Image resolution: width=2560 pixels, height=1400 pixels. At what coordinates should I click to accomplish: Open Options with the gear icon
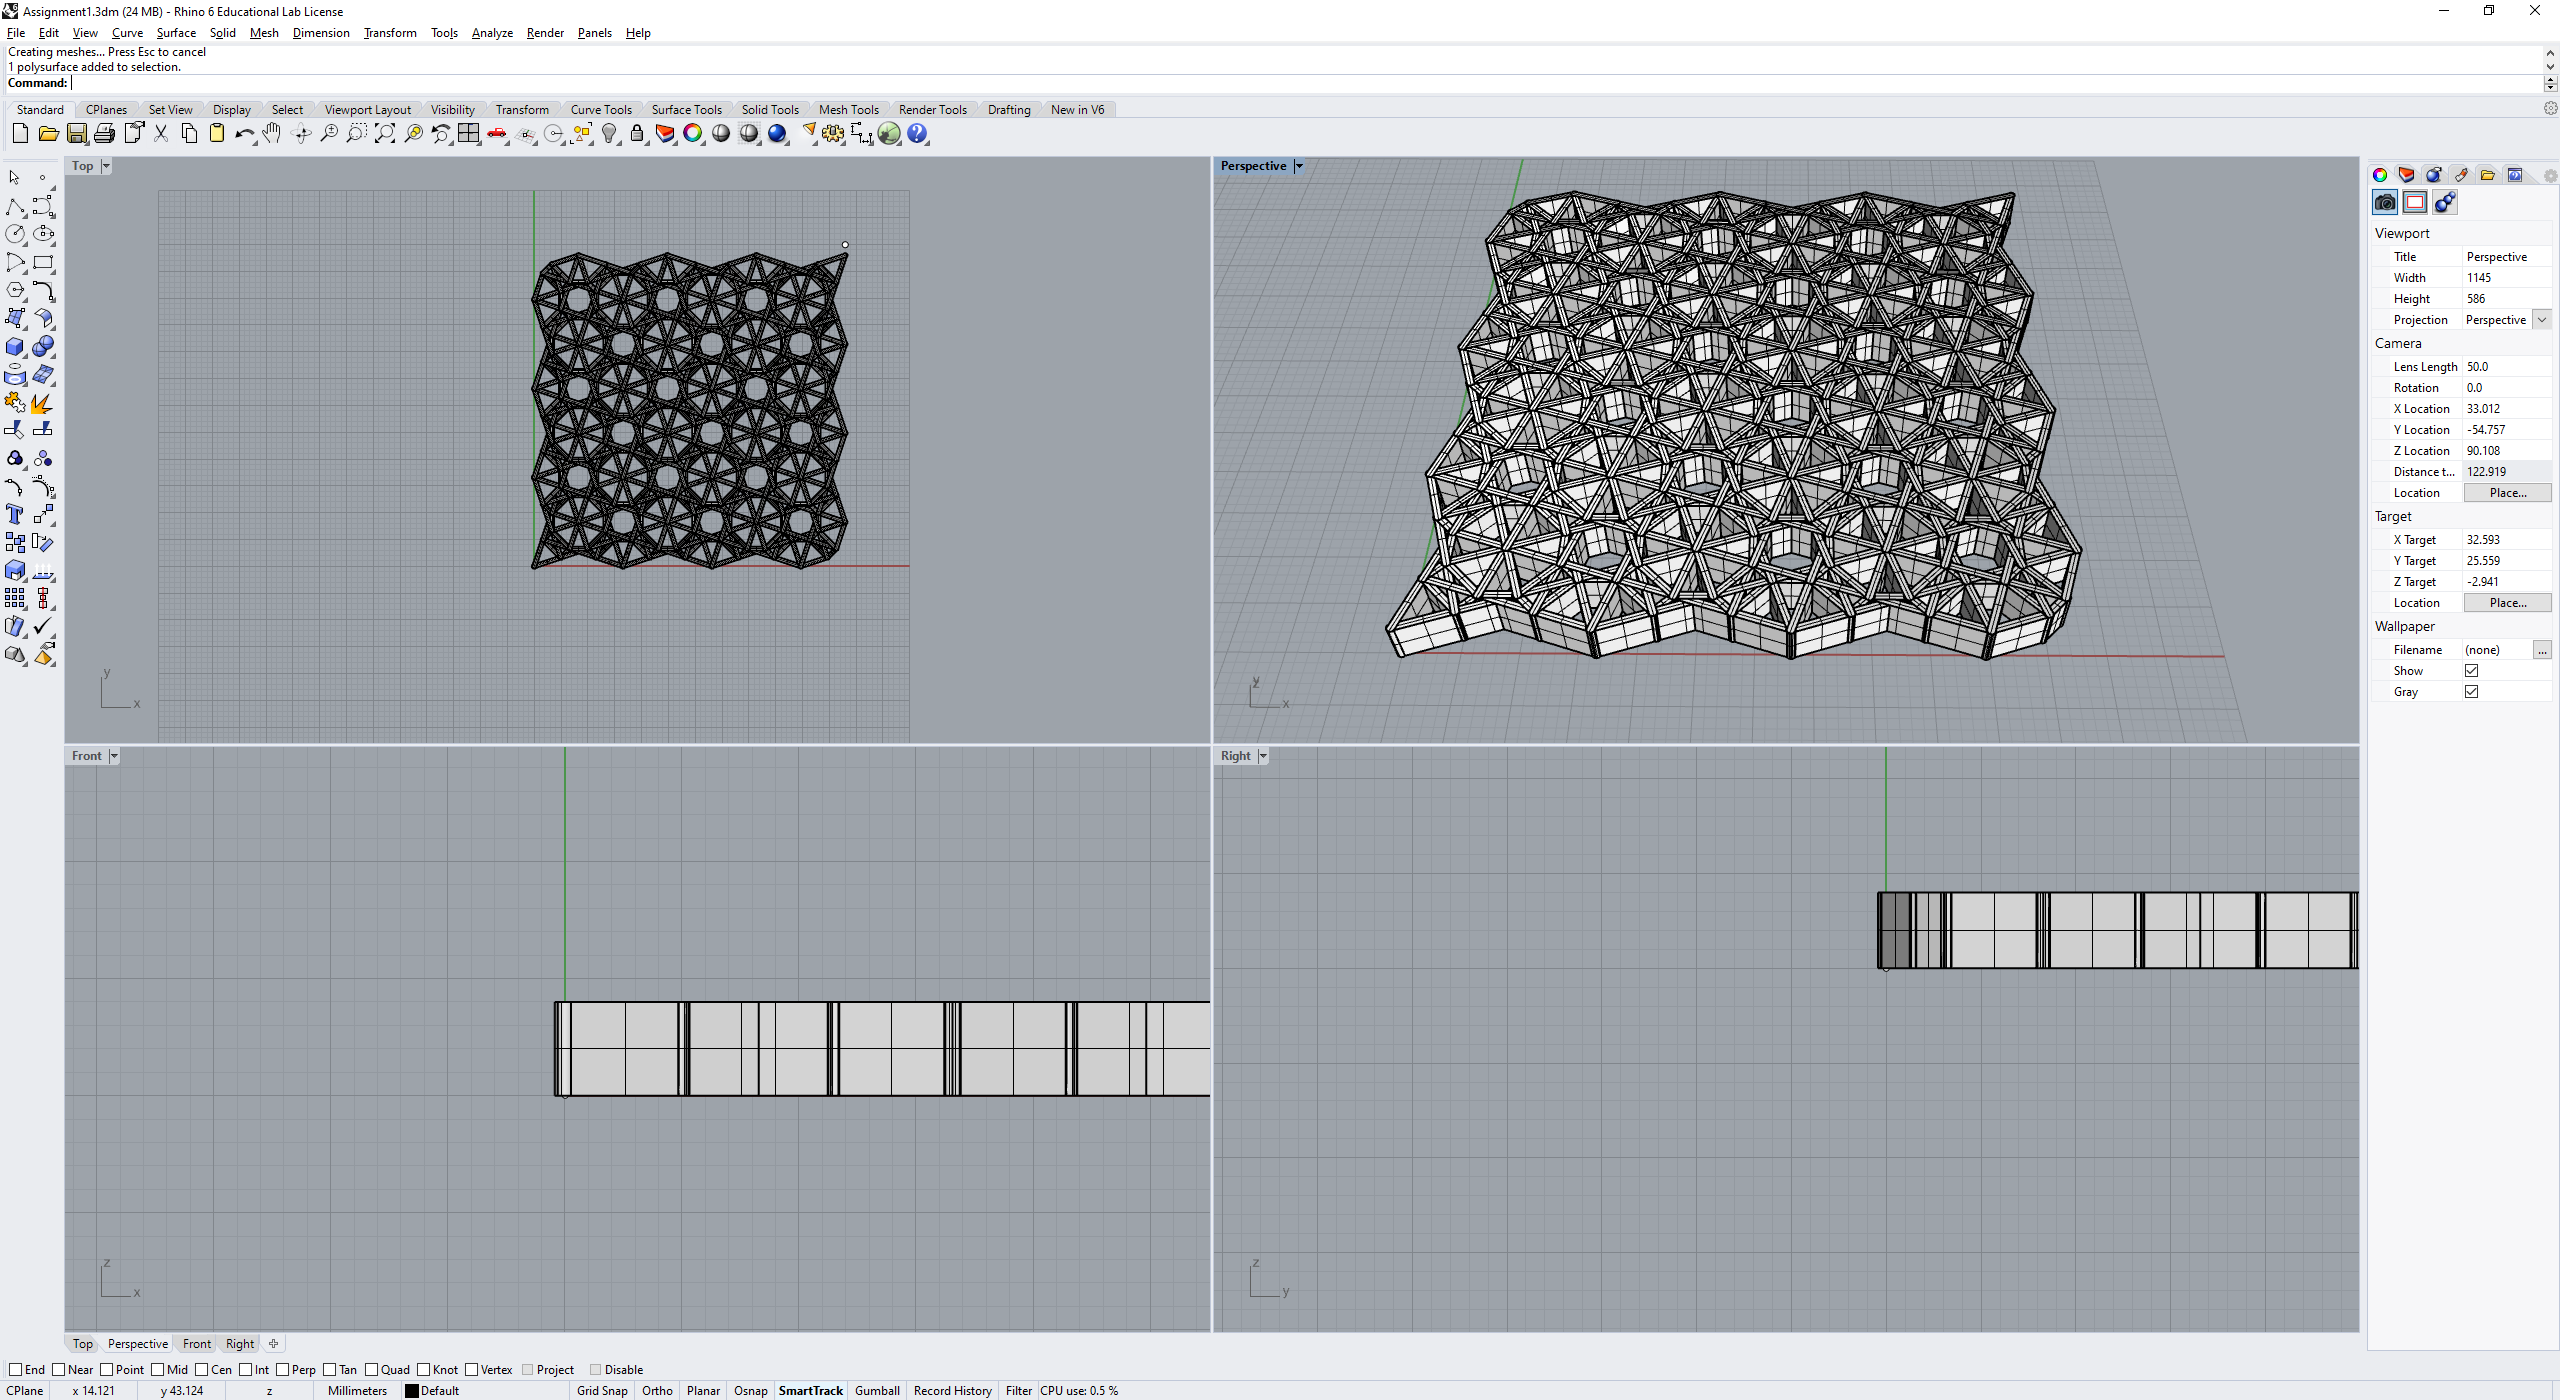click(x=833, y=134)
